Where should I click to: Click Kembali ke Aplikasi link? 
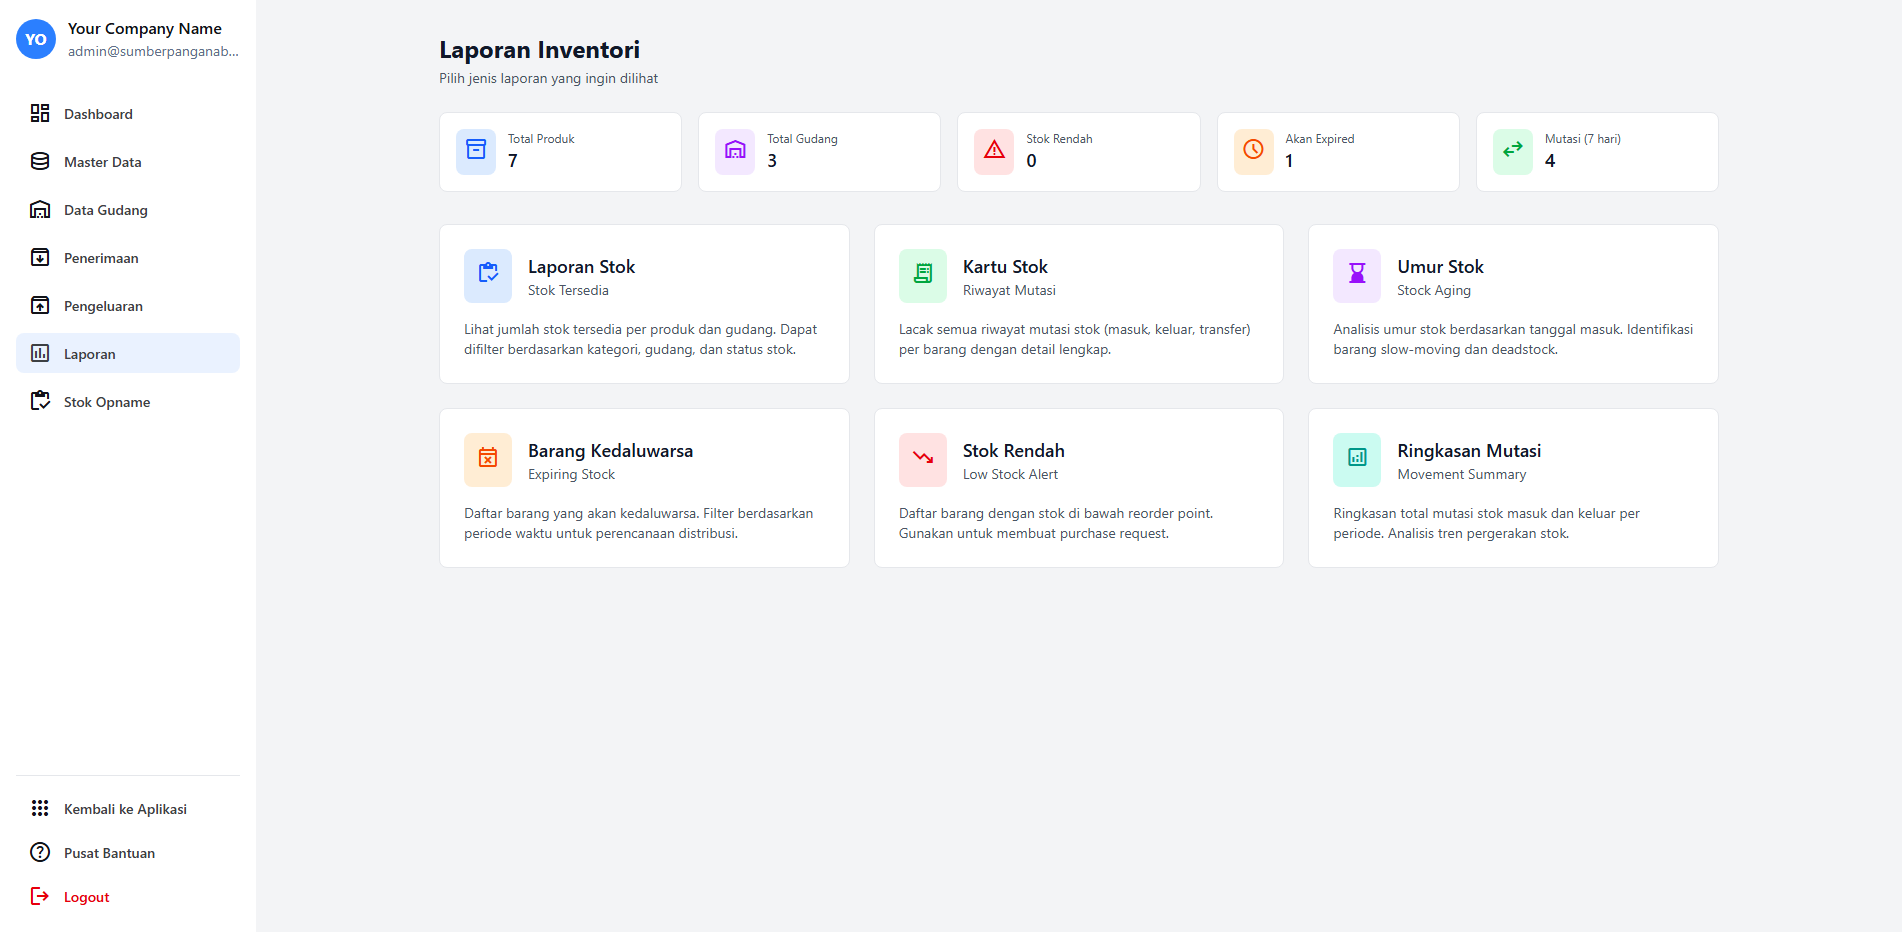[125, 809]
